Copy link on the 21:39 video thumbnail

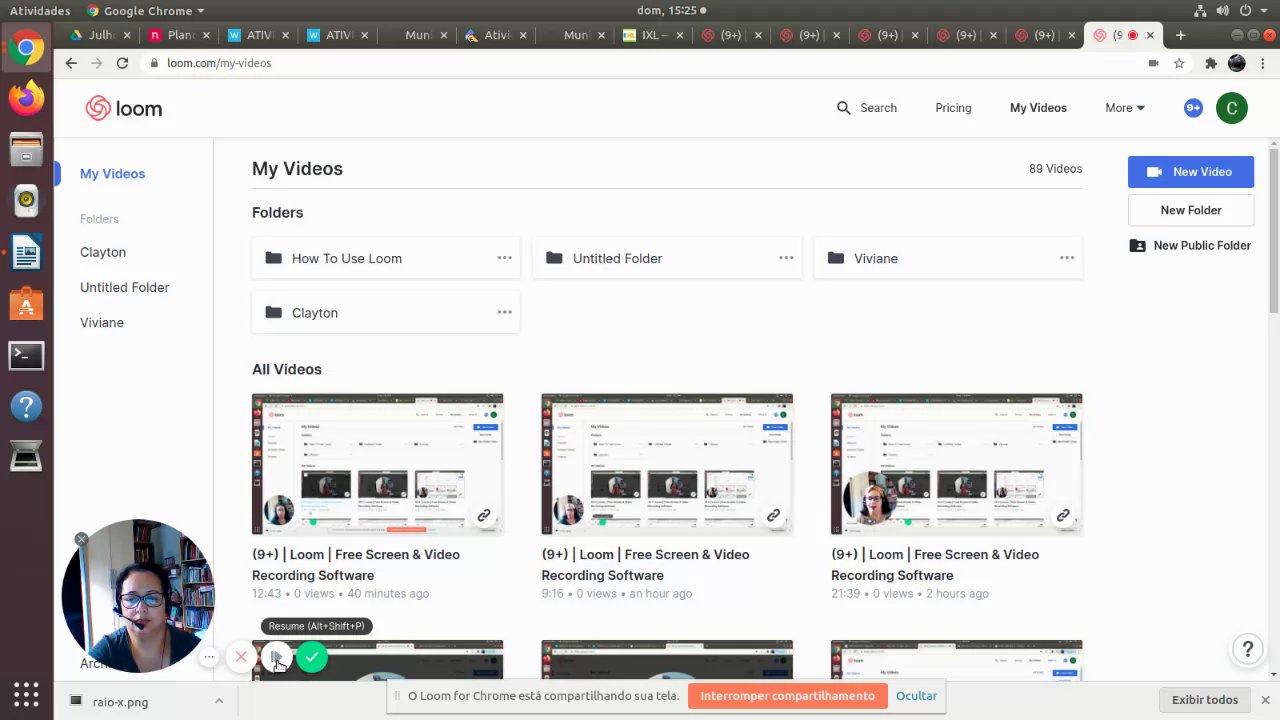pyautogui.click(x=1063, y=516)
